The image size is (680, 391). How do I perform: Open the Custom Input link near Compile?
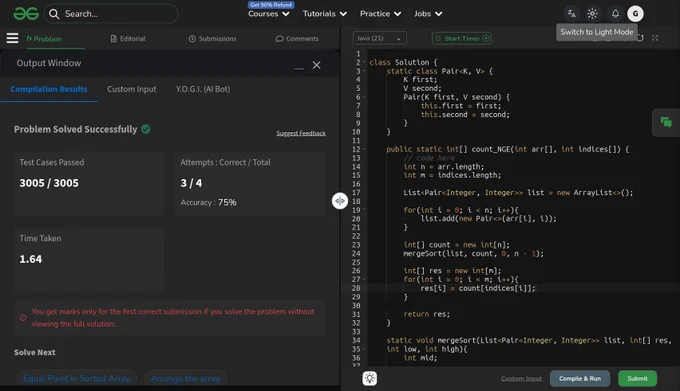521,378
